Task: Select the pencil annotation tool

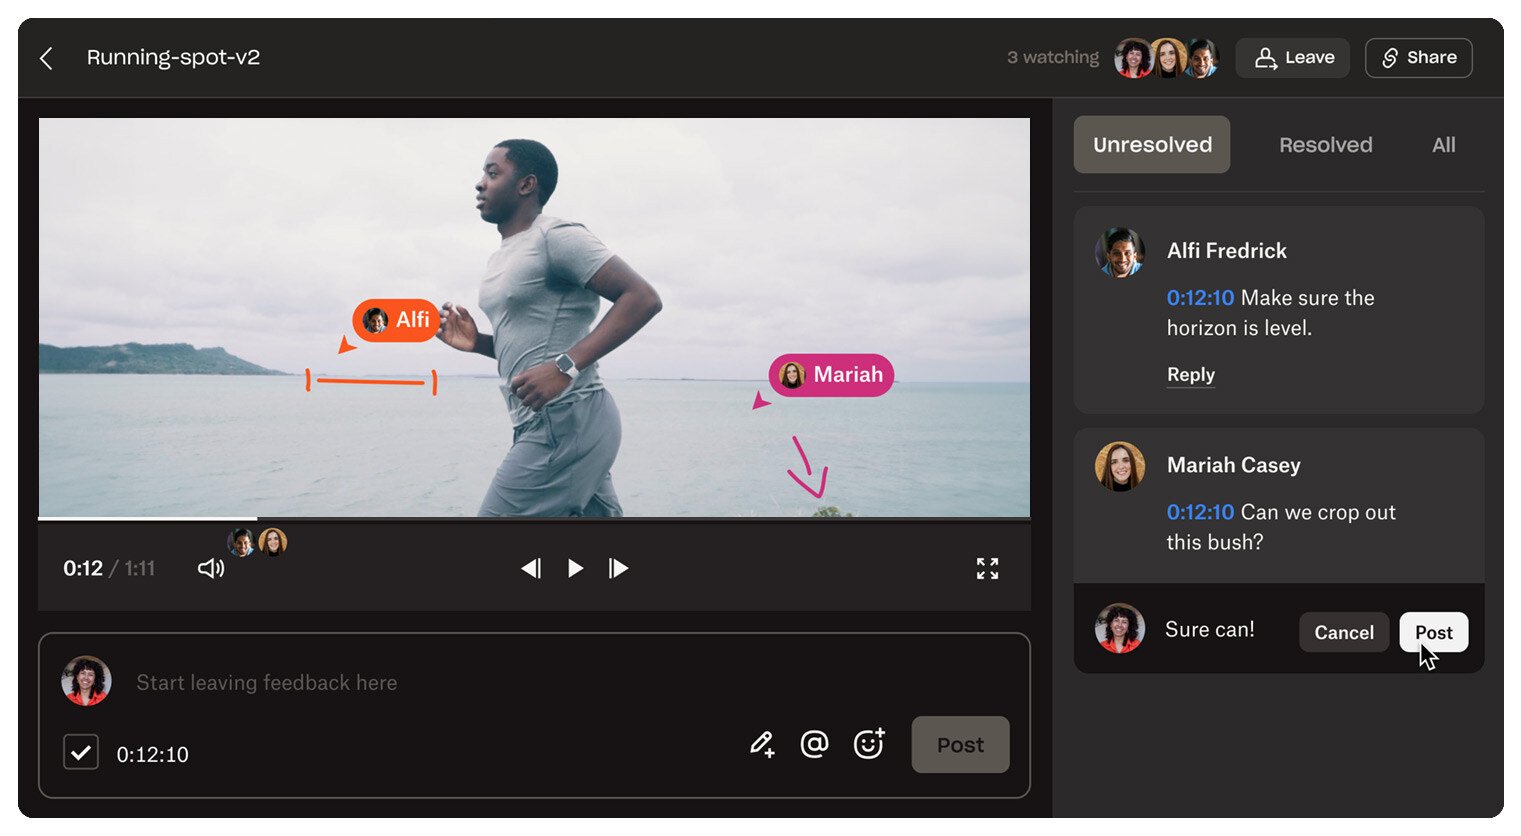Action: tap(762, 744)
